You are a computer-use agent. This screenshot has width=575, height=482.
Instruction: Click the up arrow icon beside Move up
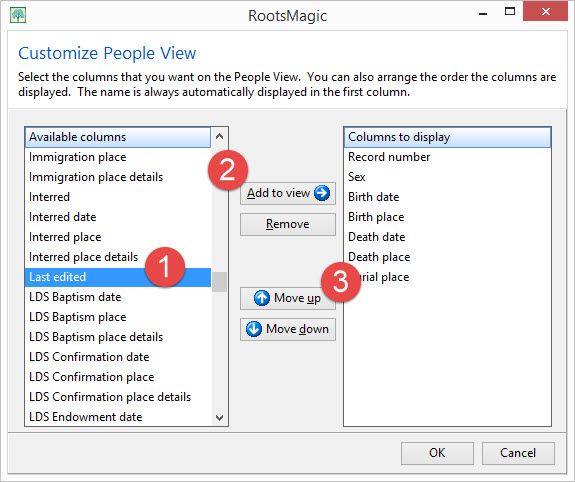click(261, 298)
